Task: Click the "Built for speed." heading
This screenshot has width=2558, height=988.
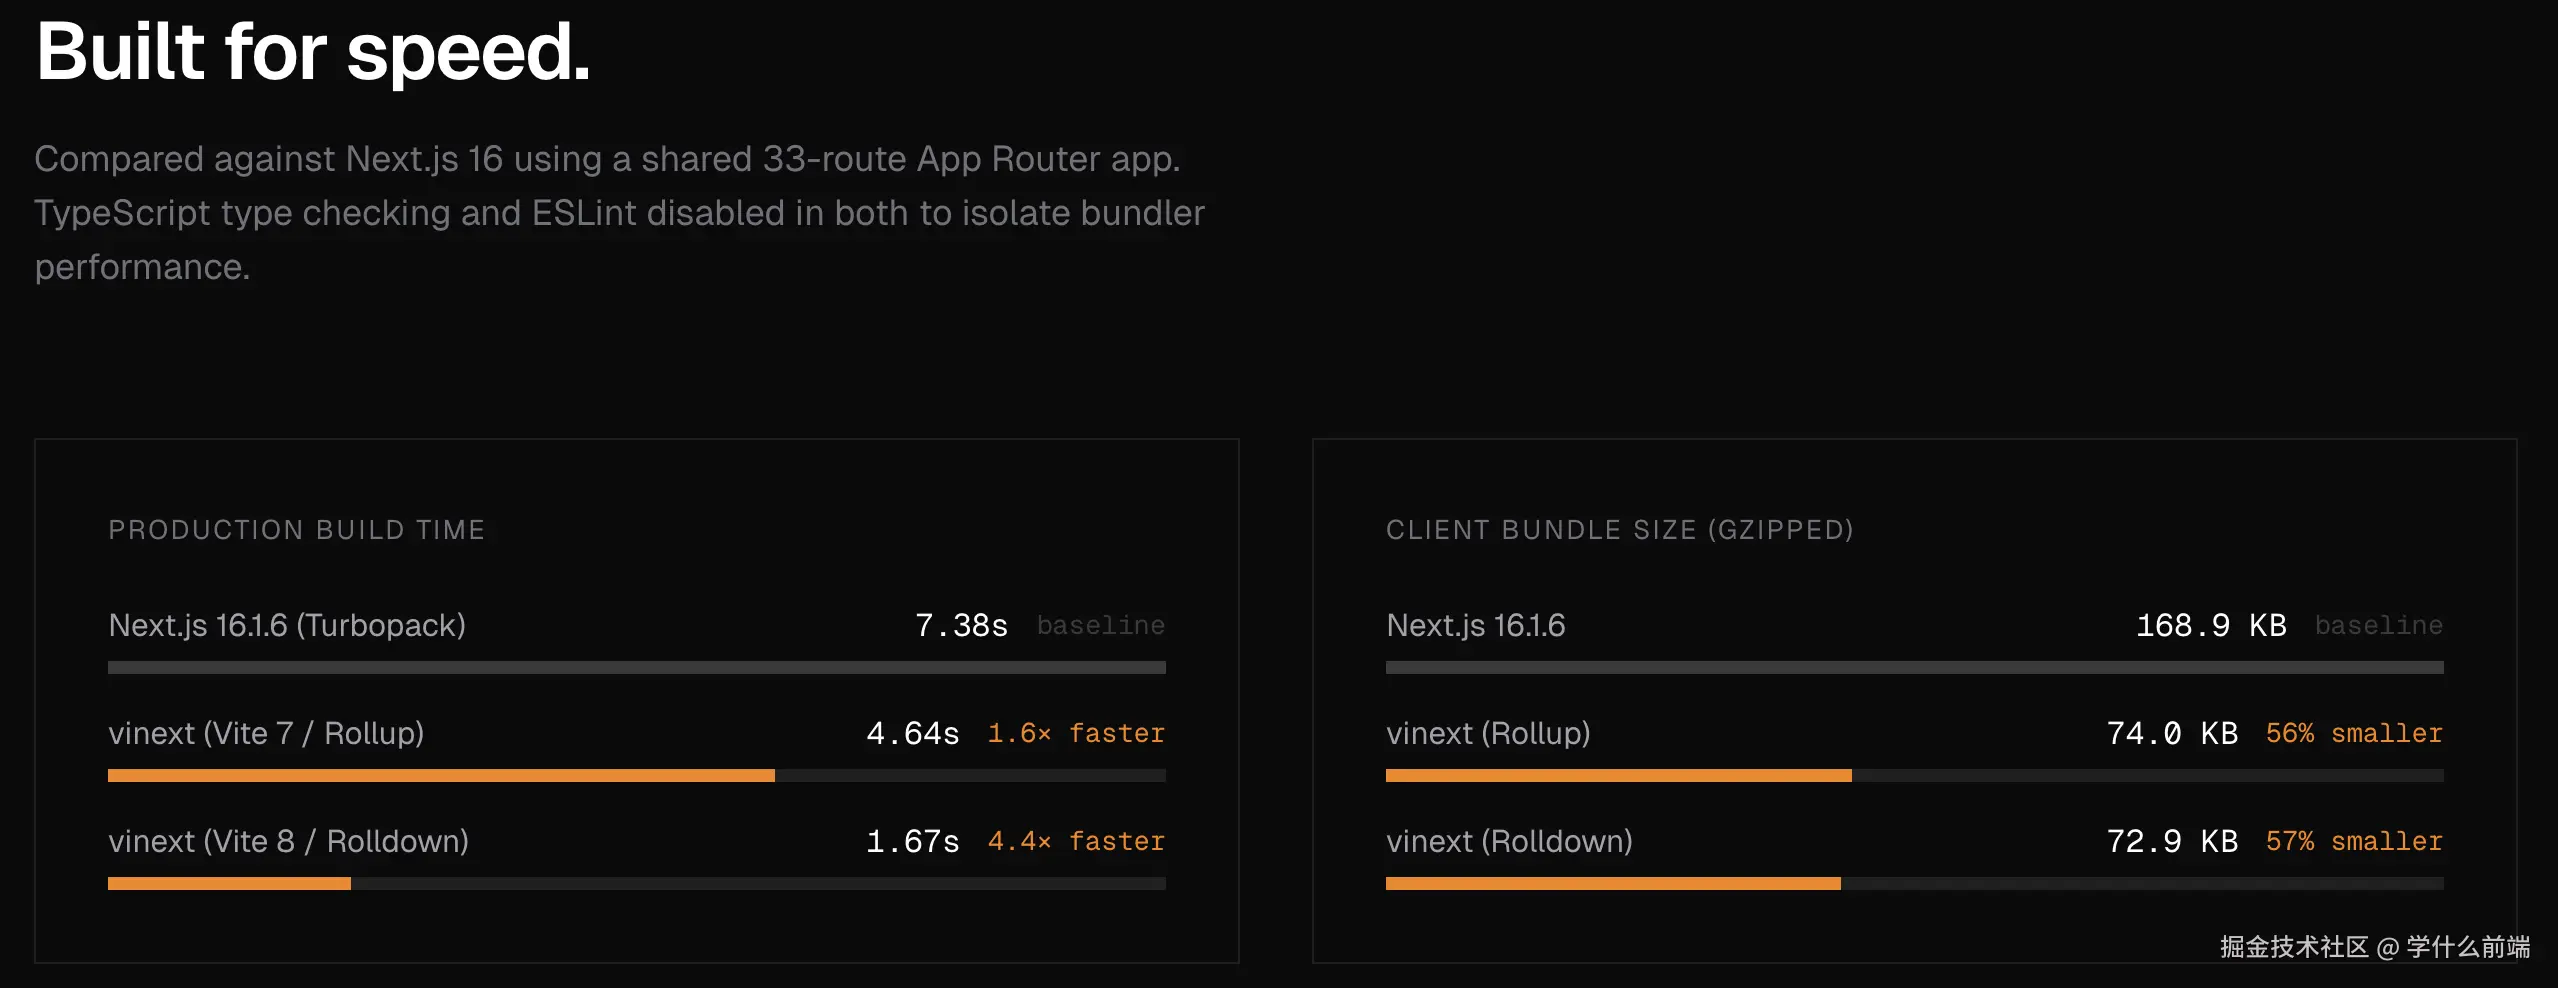Action: point(313,52)
